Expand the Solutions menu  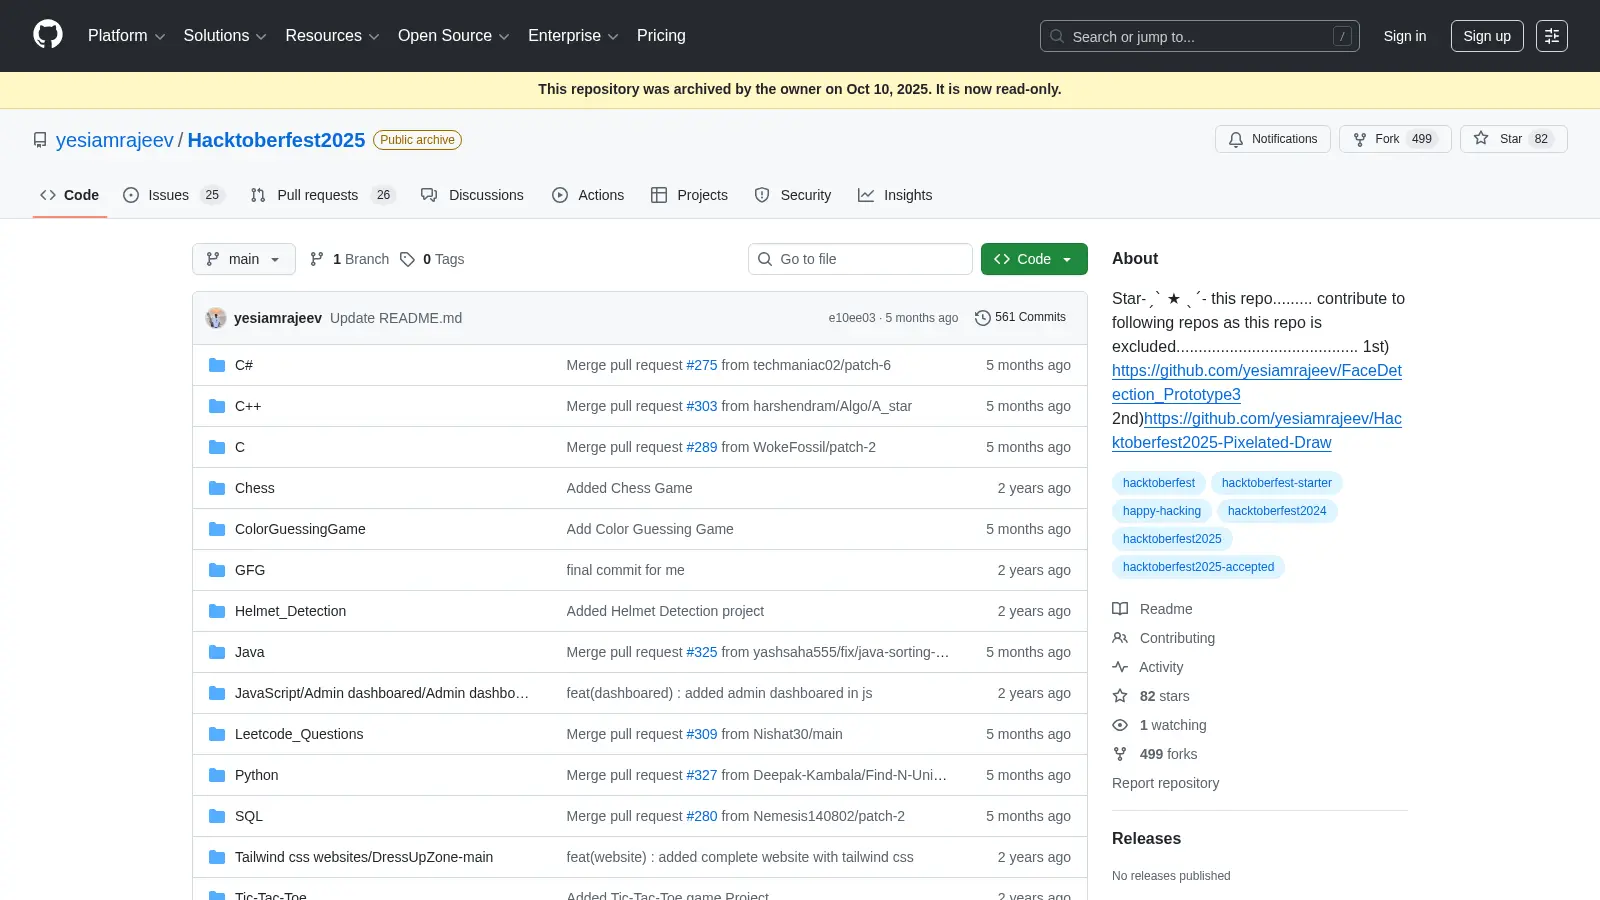(x=225, y=36)
